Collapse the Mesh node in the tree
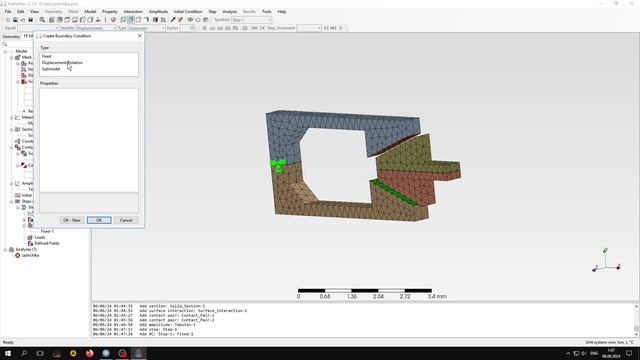Image resolution: width=640 pixels, height=360 pixels. [11, 58]
